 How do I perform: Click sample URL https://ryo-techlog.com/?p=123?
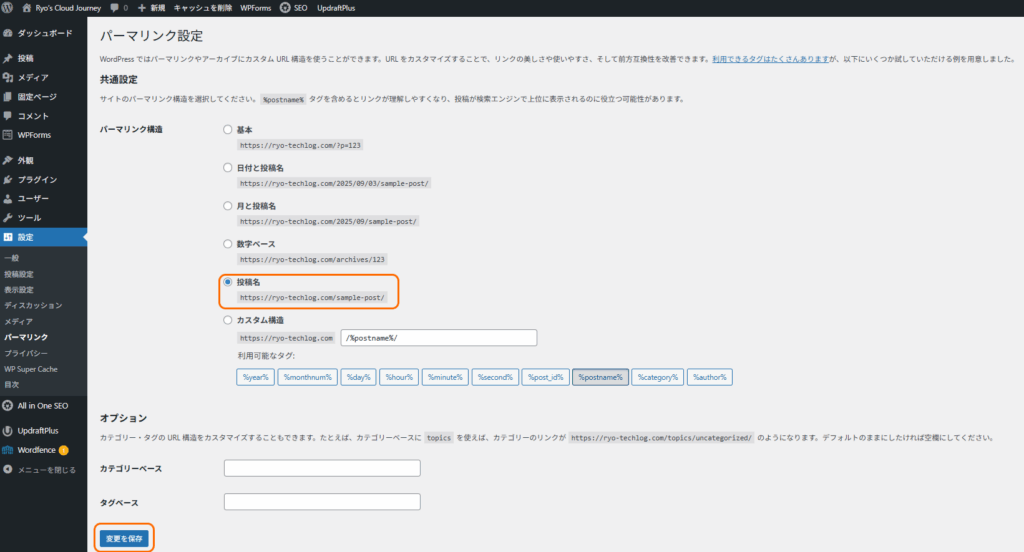pyautogui.click(x=300, y=145)
